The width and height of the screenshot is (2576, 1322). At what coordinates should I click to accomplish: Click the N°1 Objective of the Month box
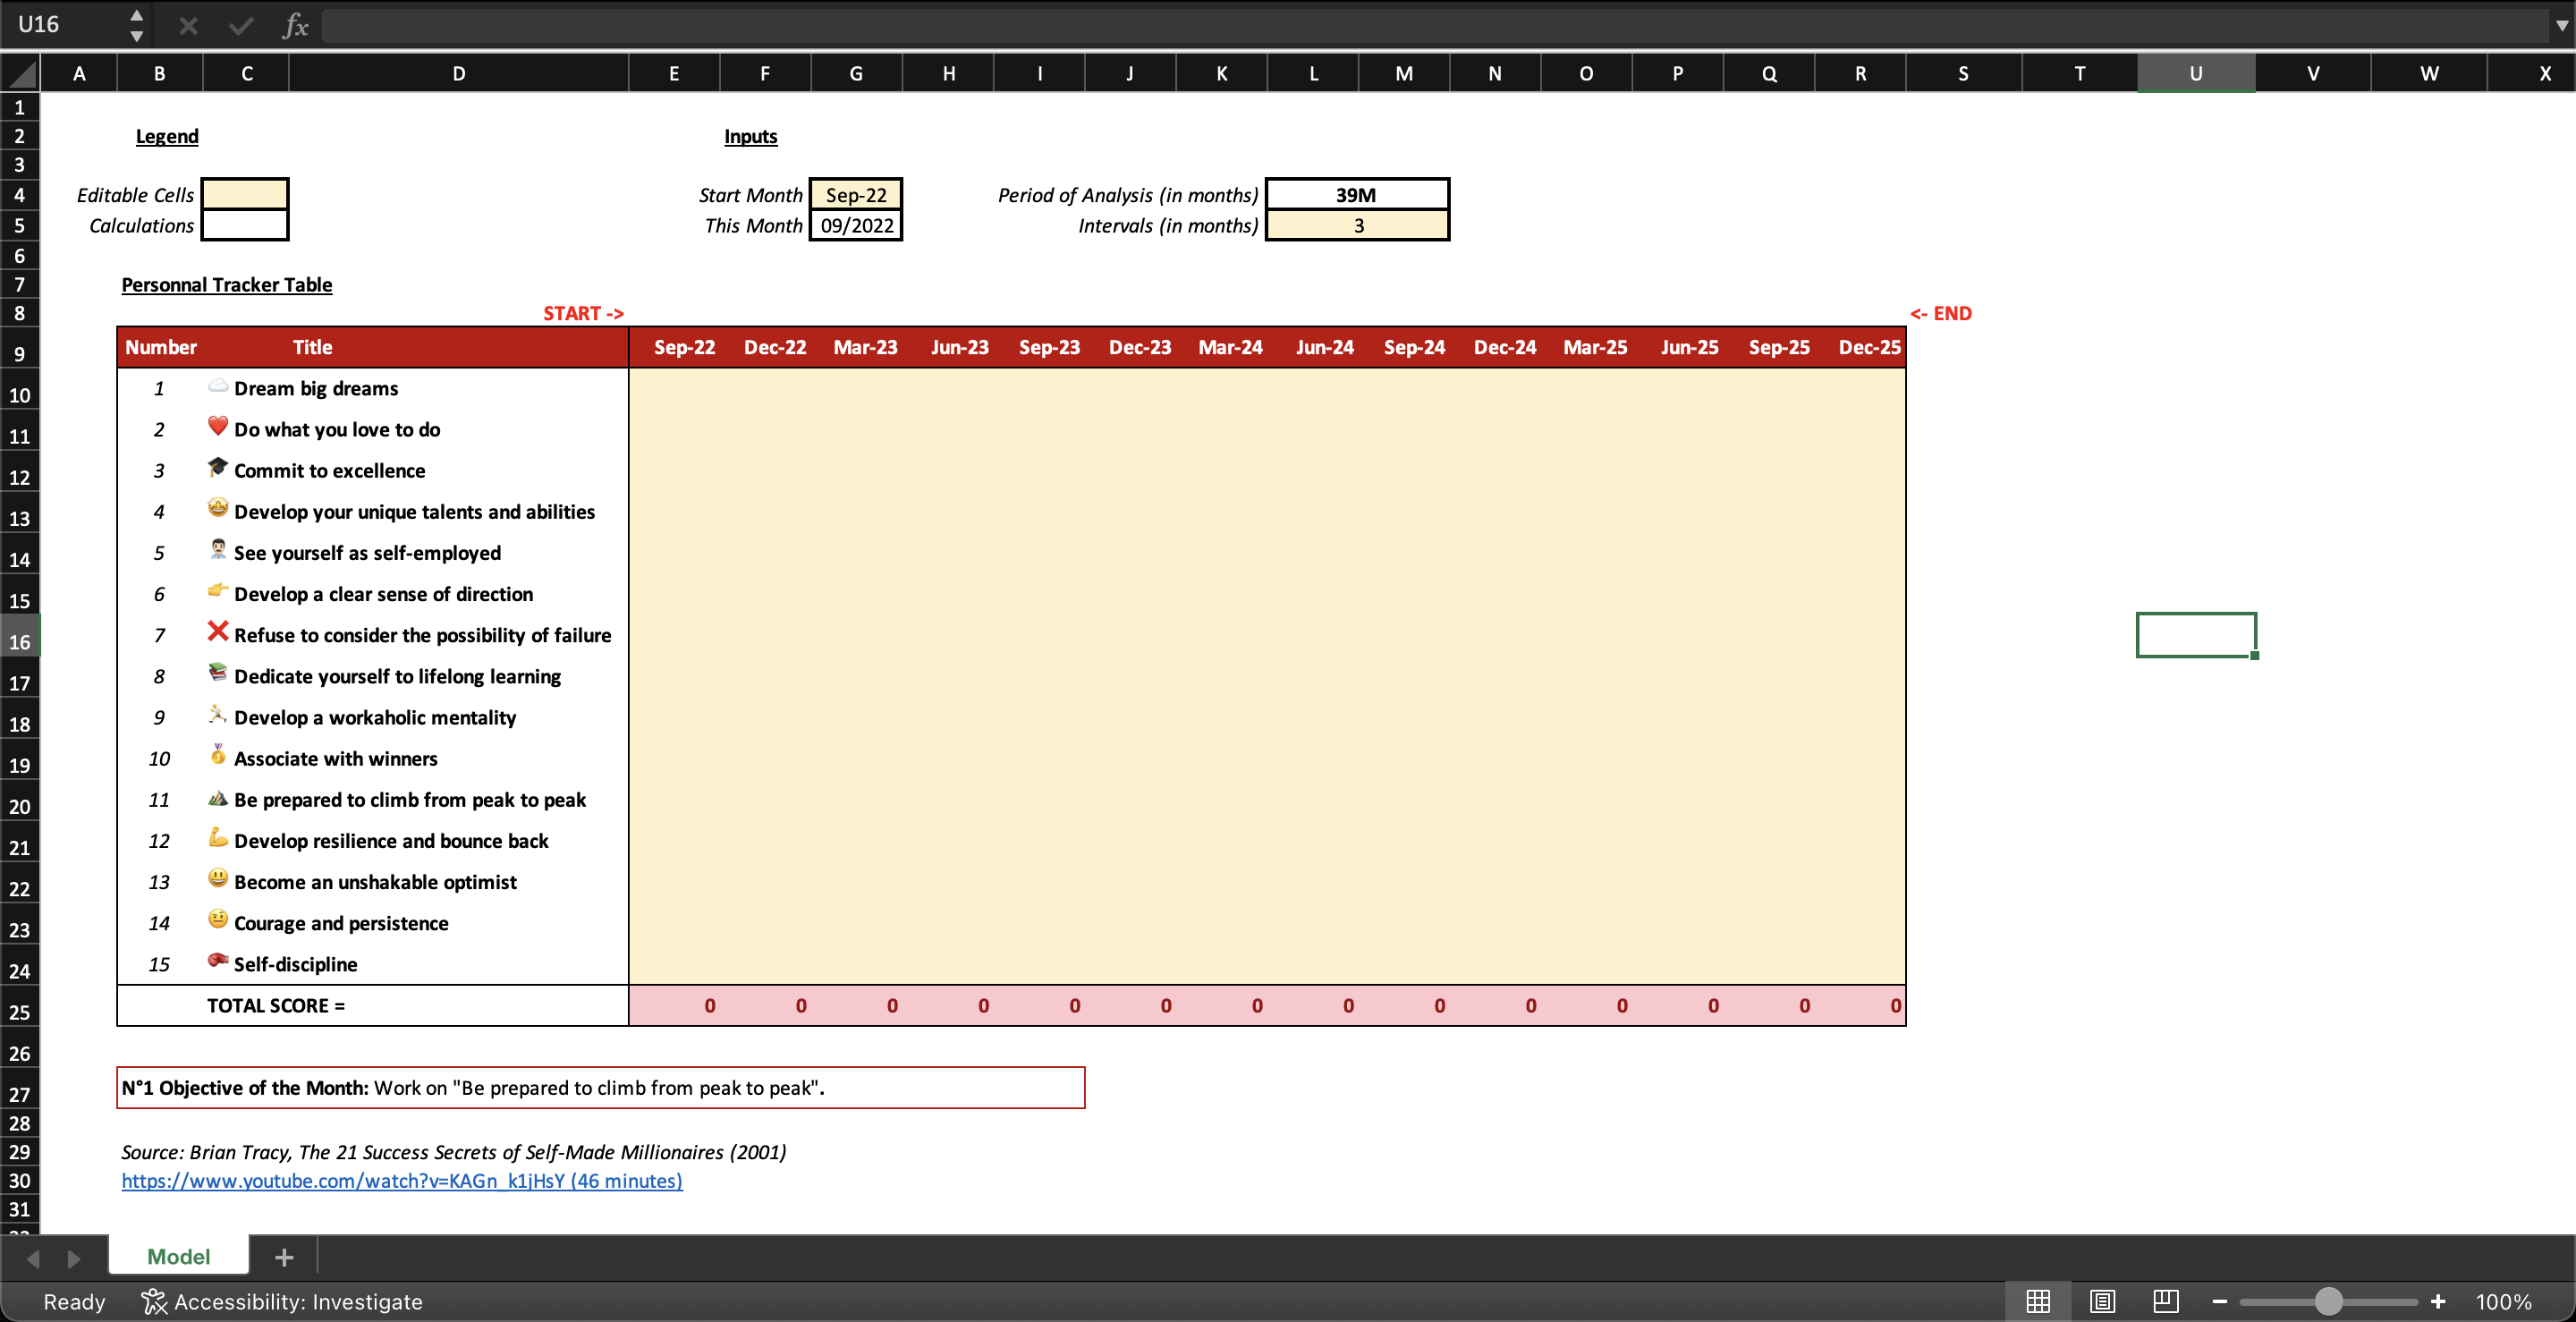(601, 1087)
